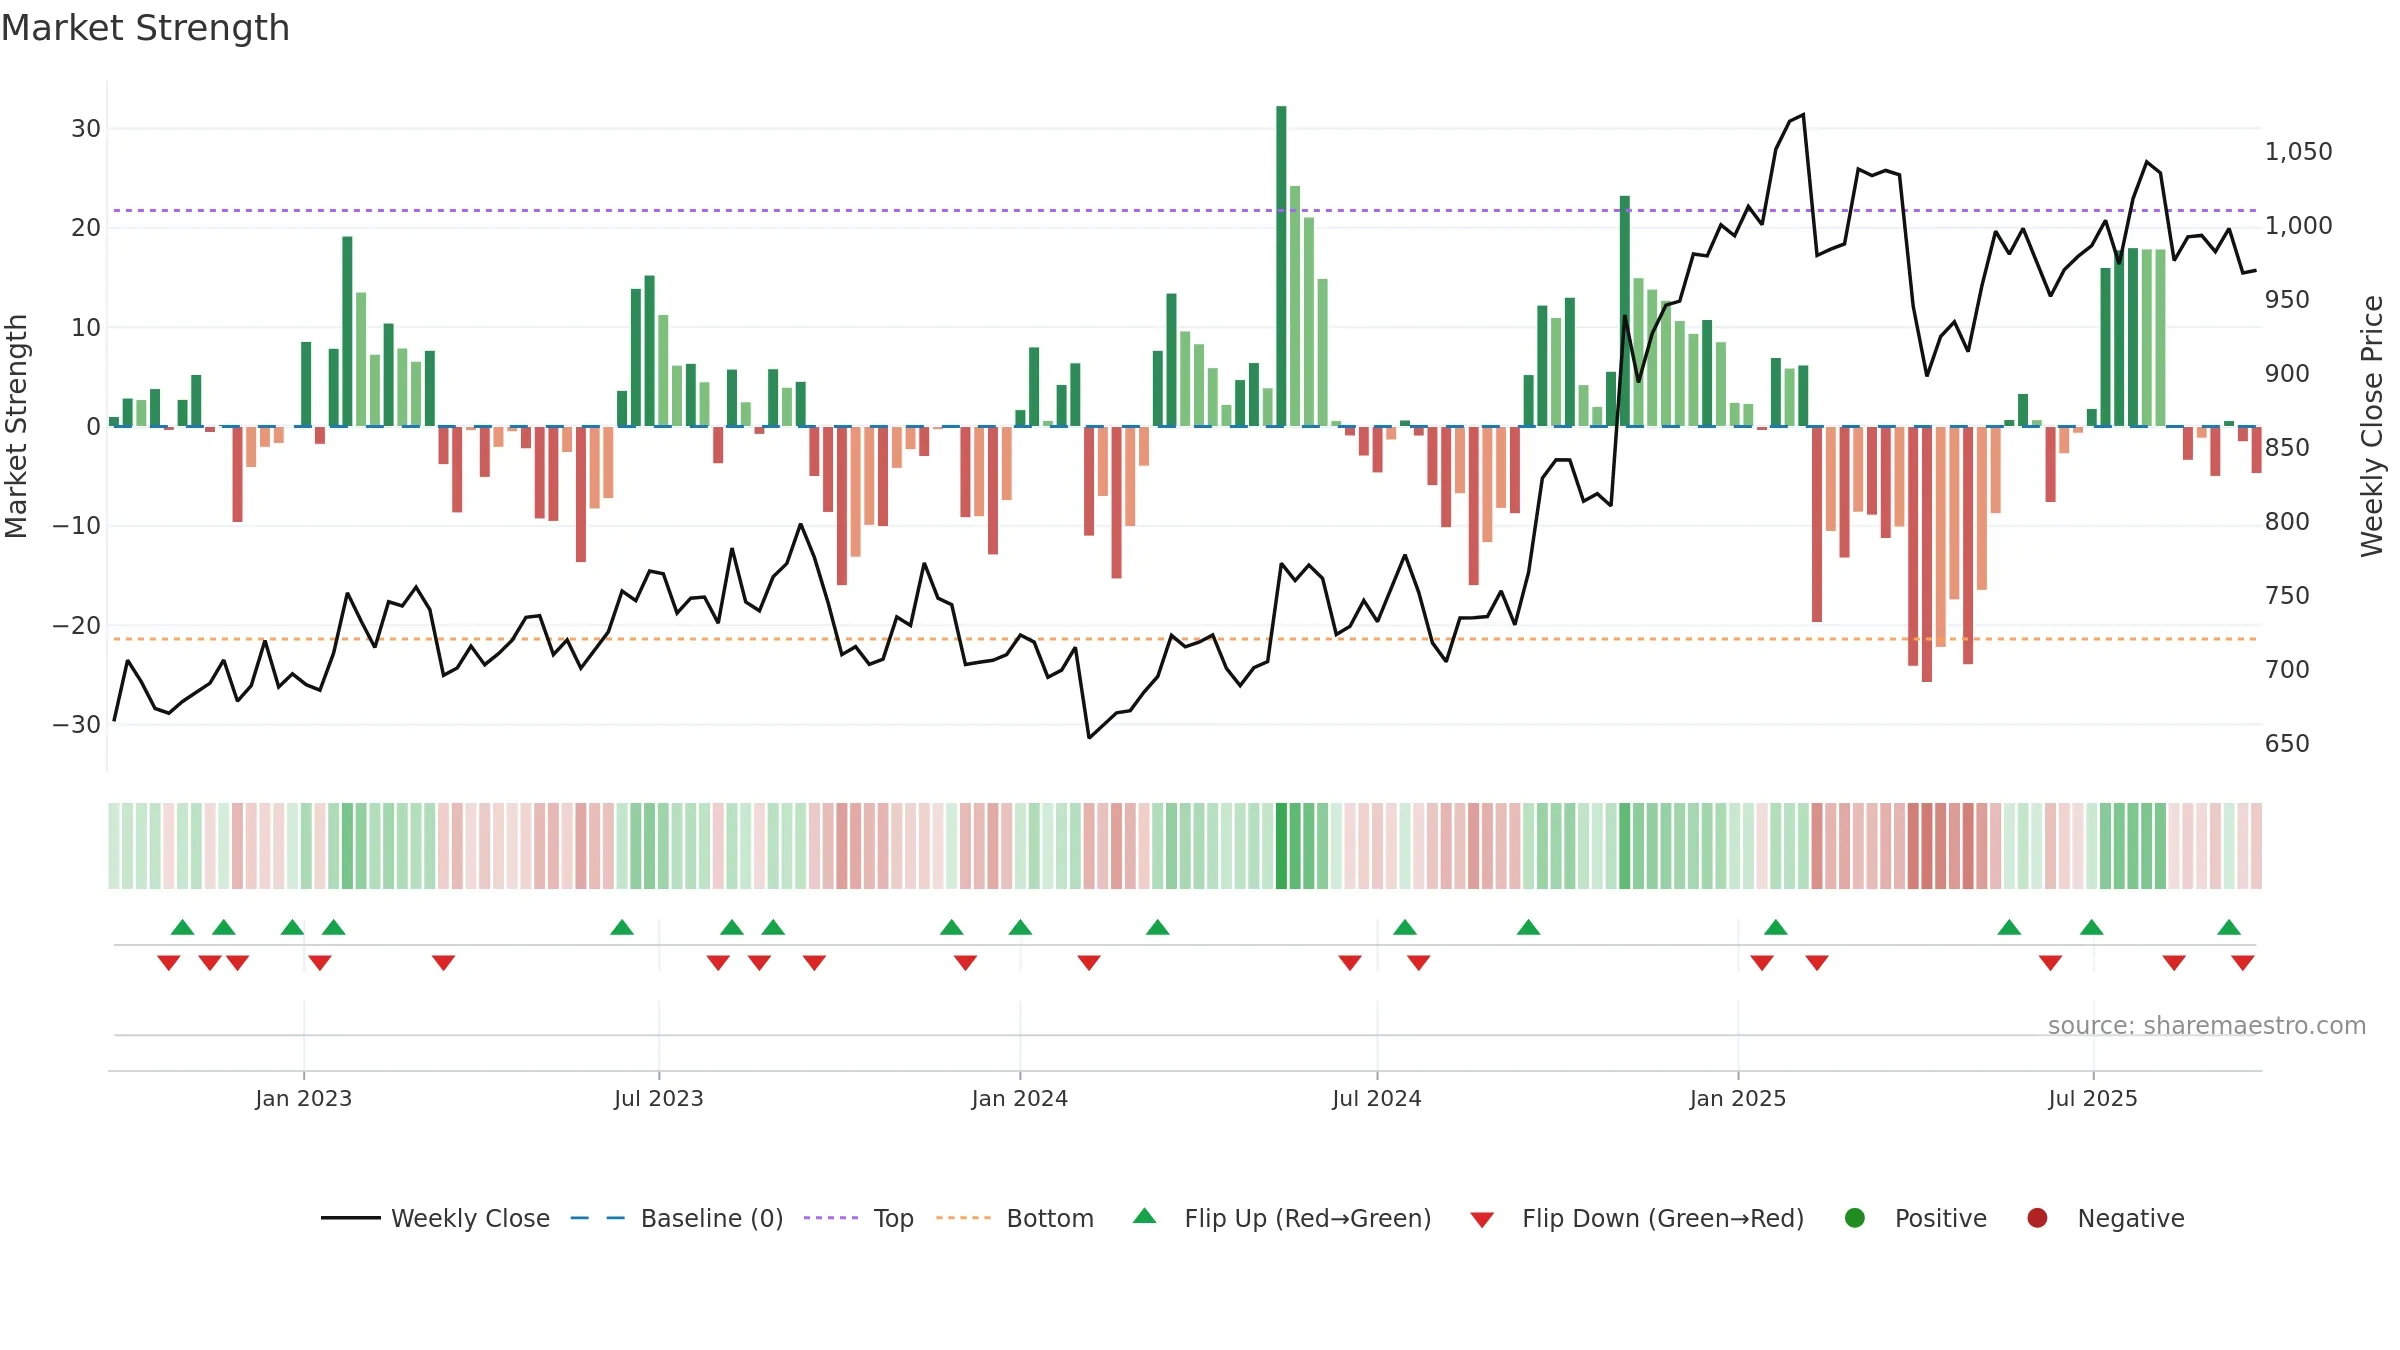Click the red Negative circle legend icon
2400x1350 pixels.
click(x=2037, y=1218)
